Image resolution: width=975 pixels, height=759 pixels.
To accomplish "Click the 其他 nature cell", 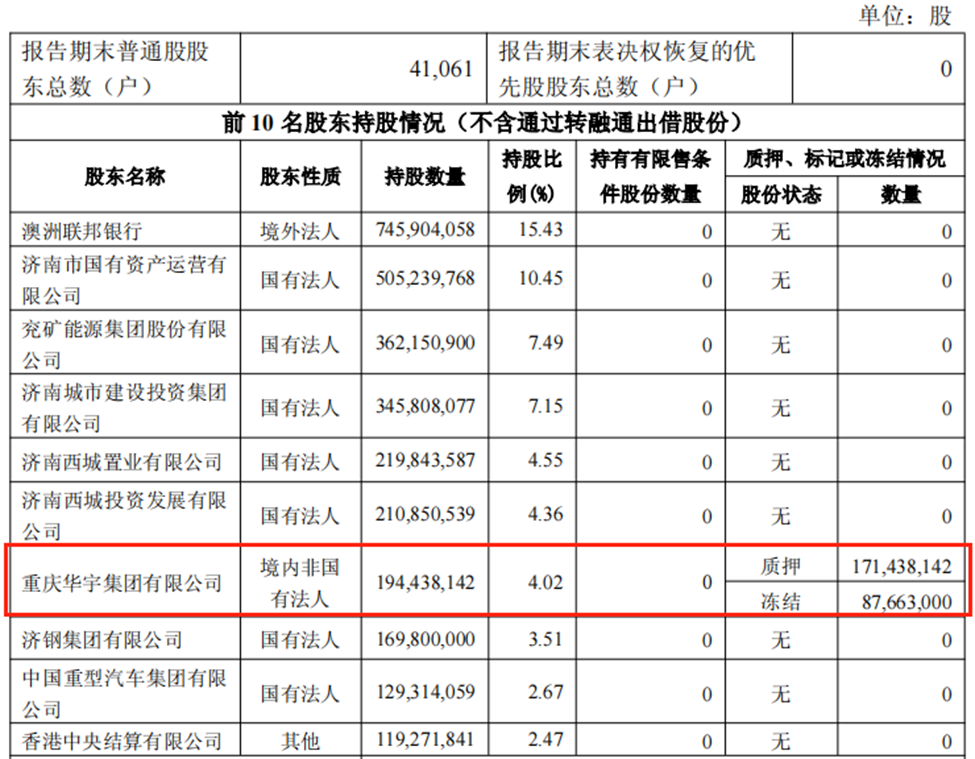I will [x=300, y=740].
